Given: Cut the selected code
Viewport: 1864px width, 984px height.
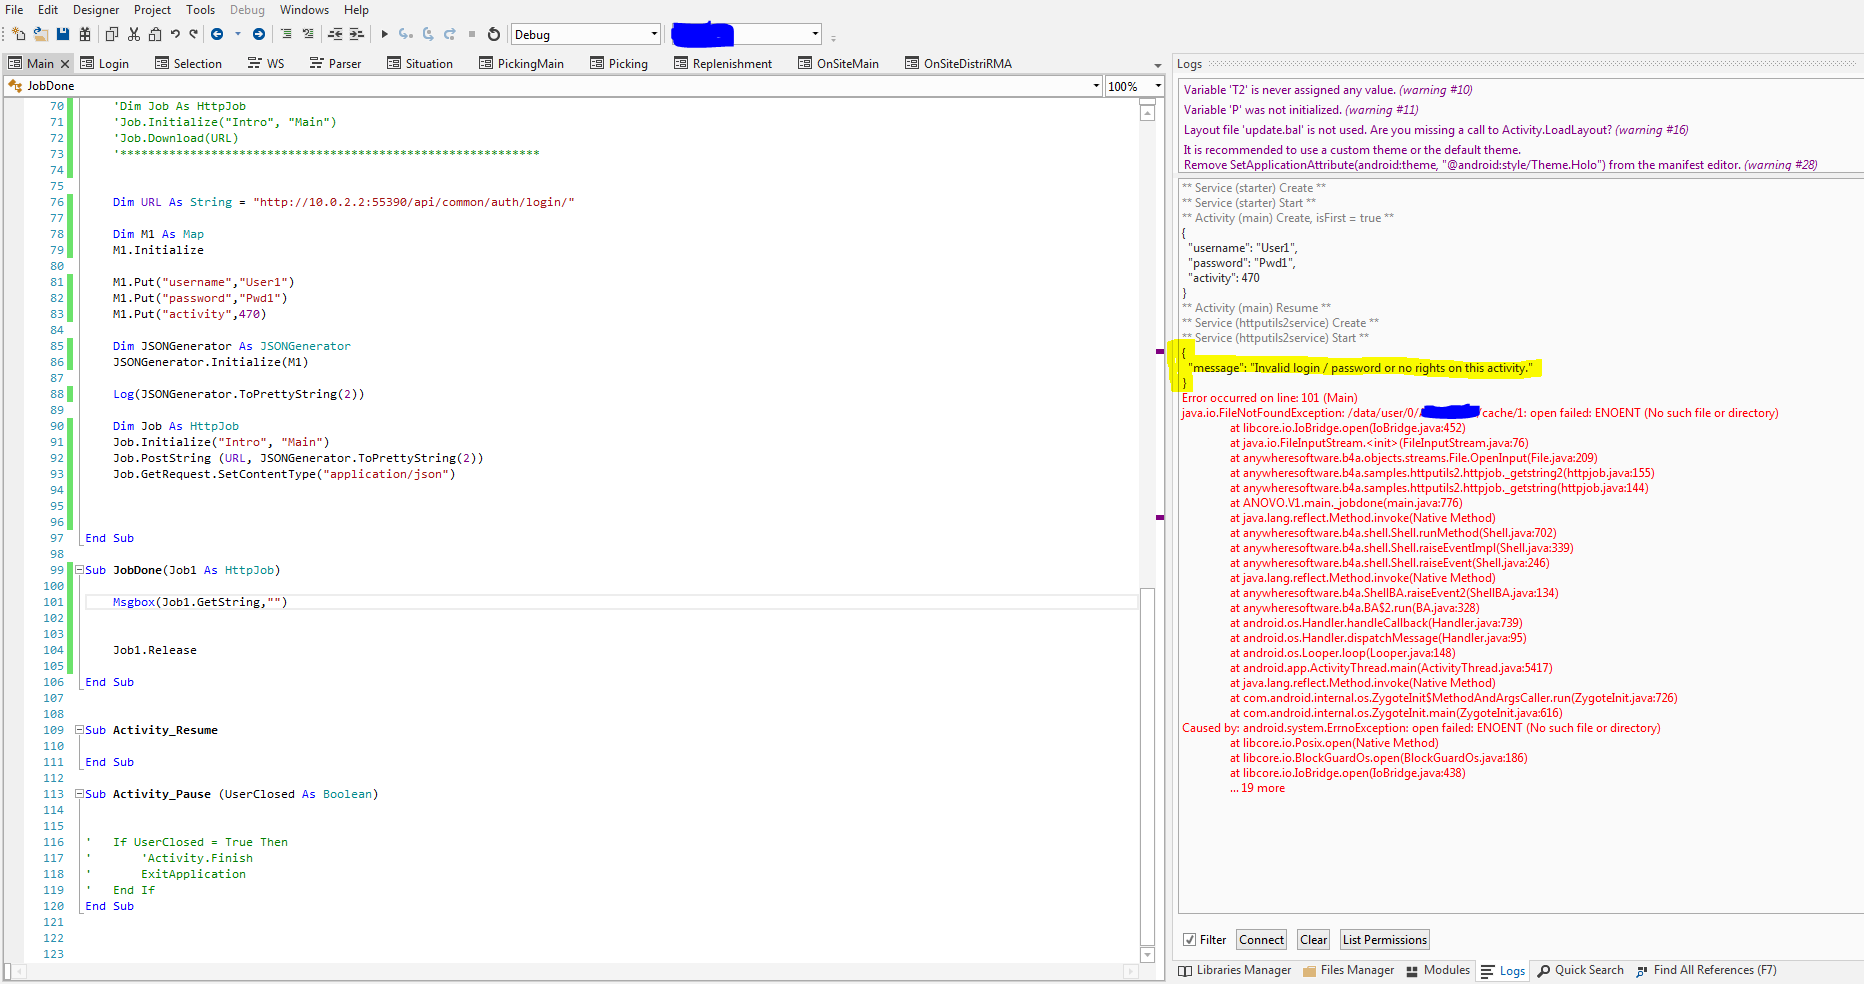Looking at the screenshot, I should tap(133, 33).
